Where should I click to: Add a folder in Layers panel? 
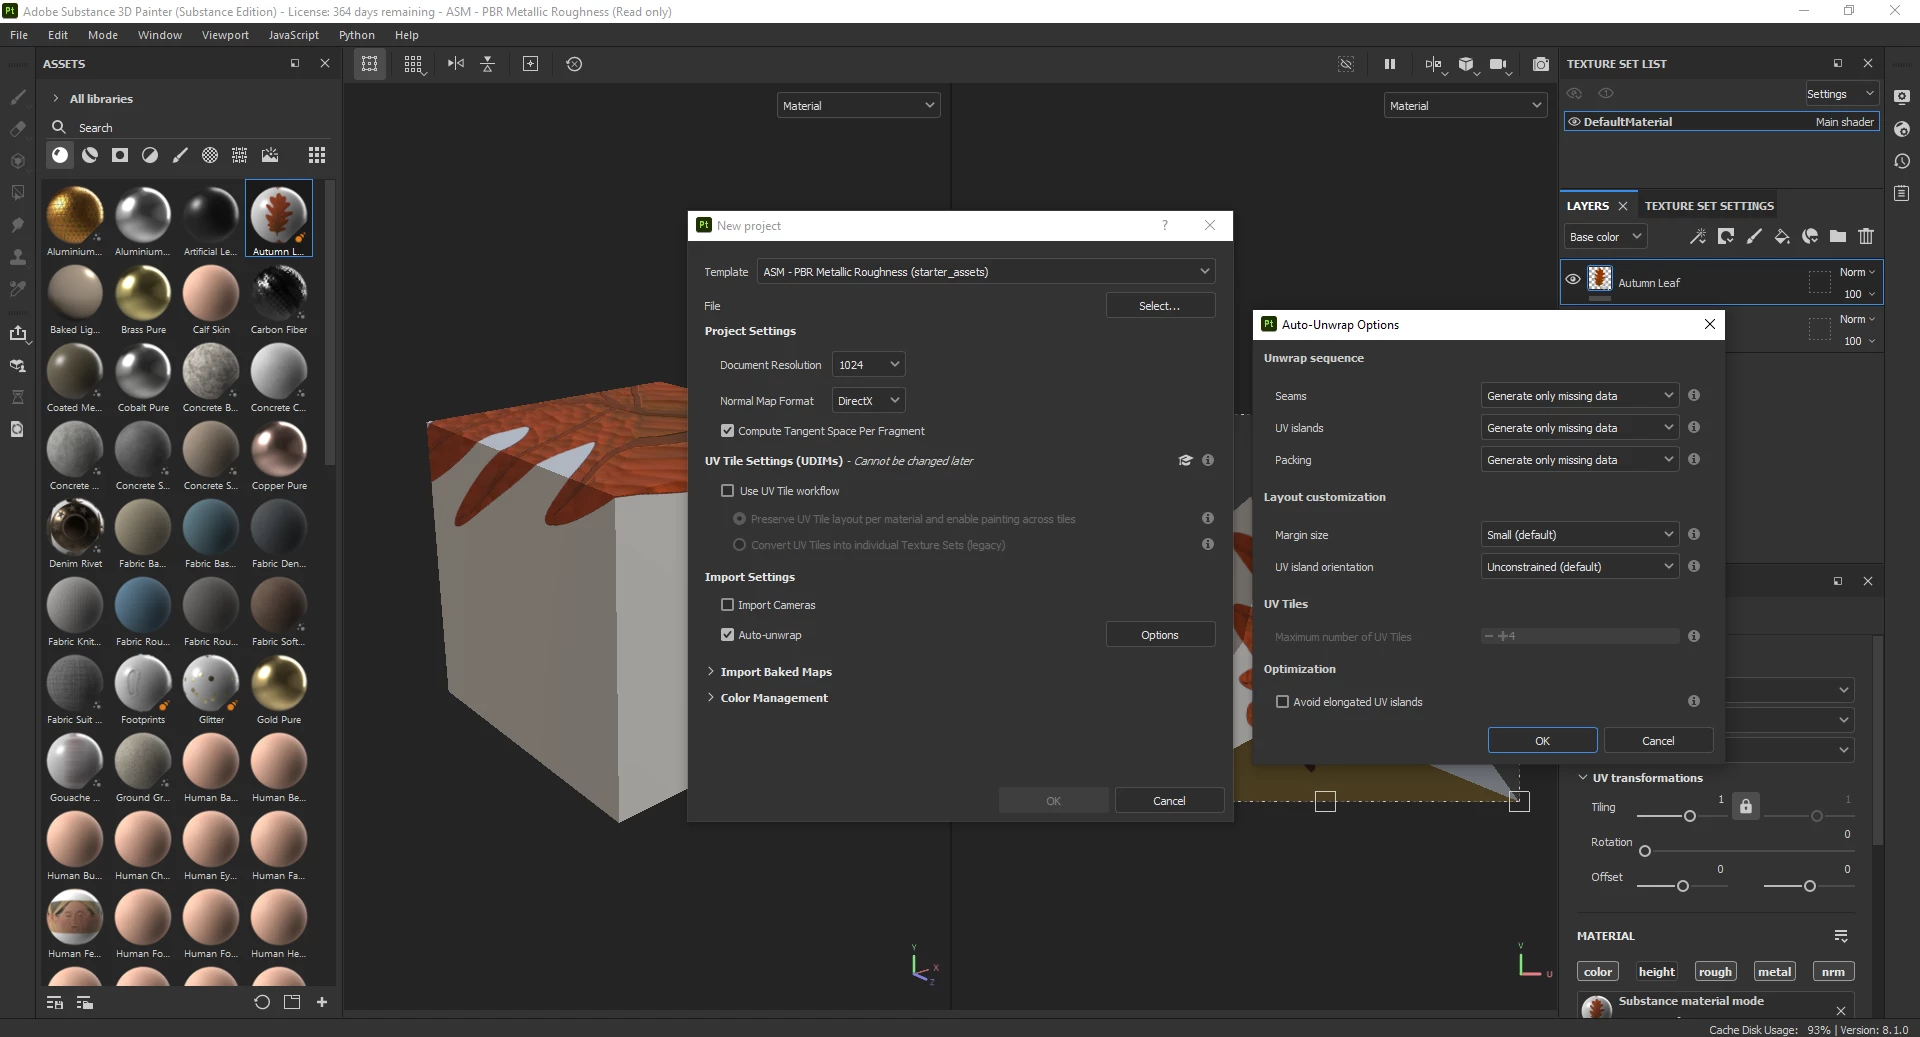click(x=1838, y=237)
